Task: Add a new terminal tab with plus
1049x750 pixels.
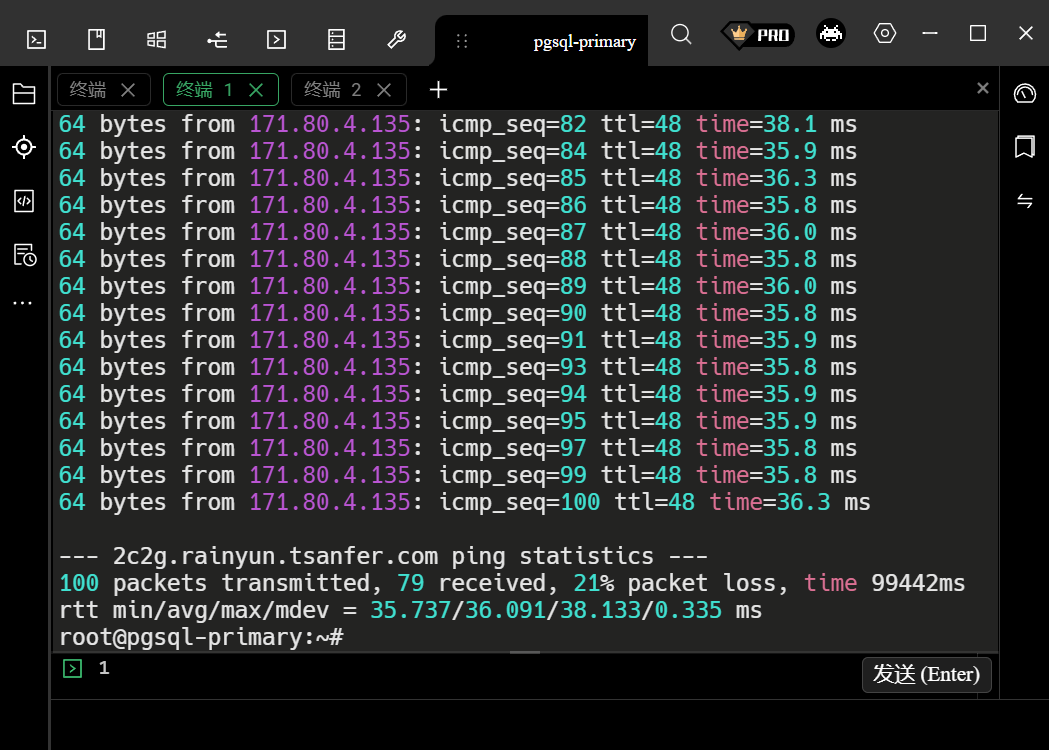Action: tap(438, 90)
